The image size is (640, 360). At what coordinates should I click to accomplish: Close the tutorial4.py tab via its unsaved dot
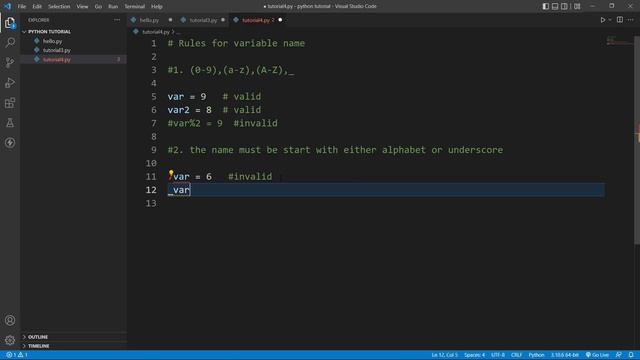pyautogui.click(x=280, y=20)
